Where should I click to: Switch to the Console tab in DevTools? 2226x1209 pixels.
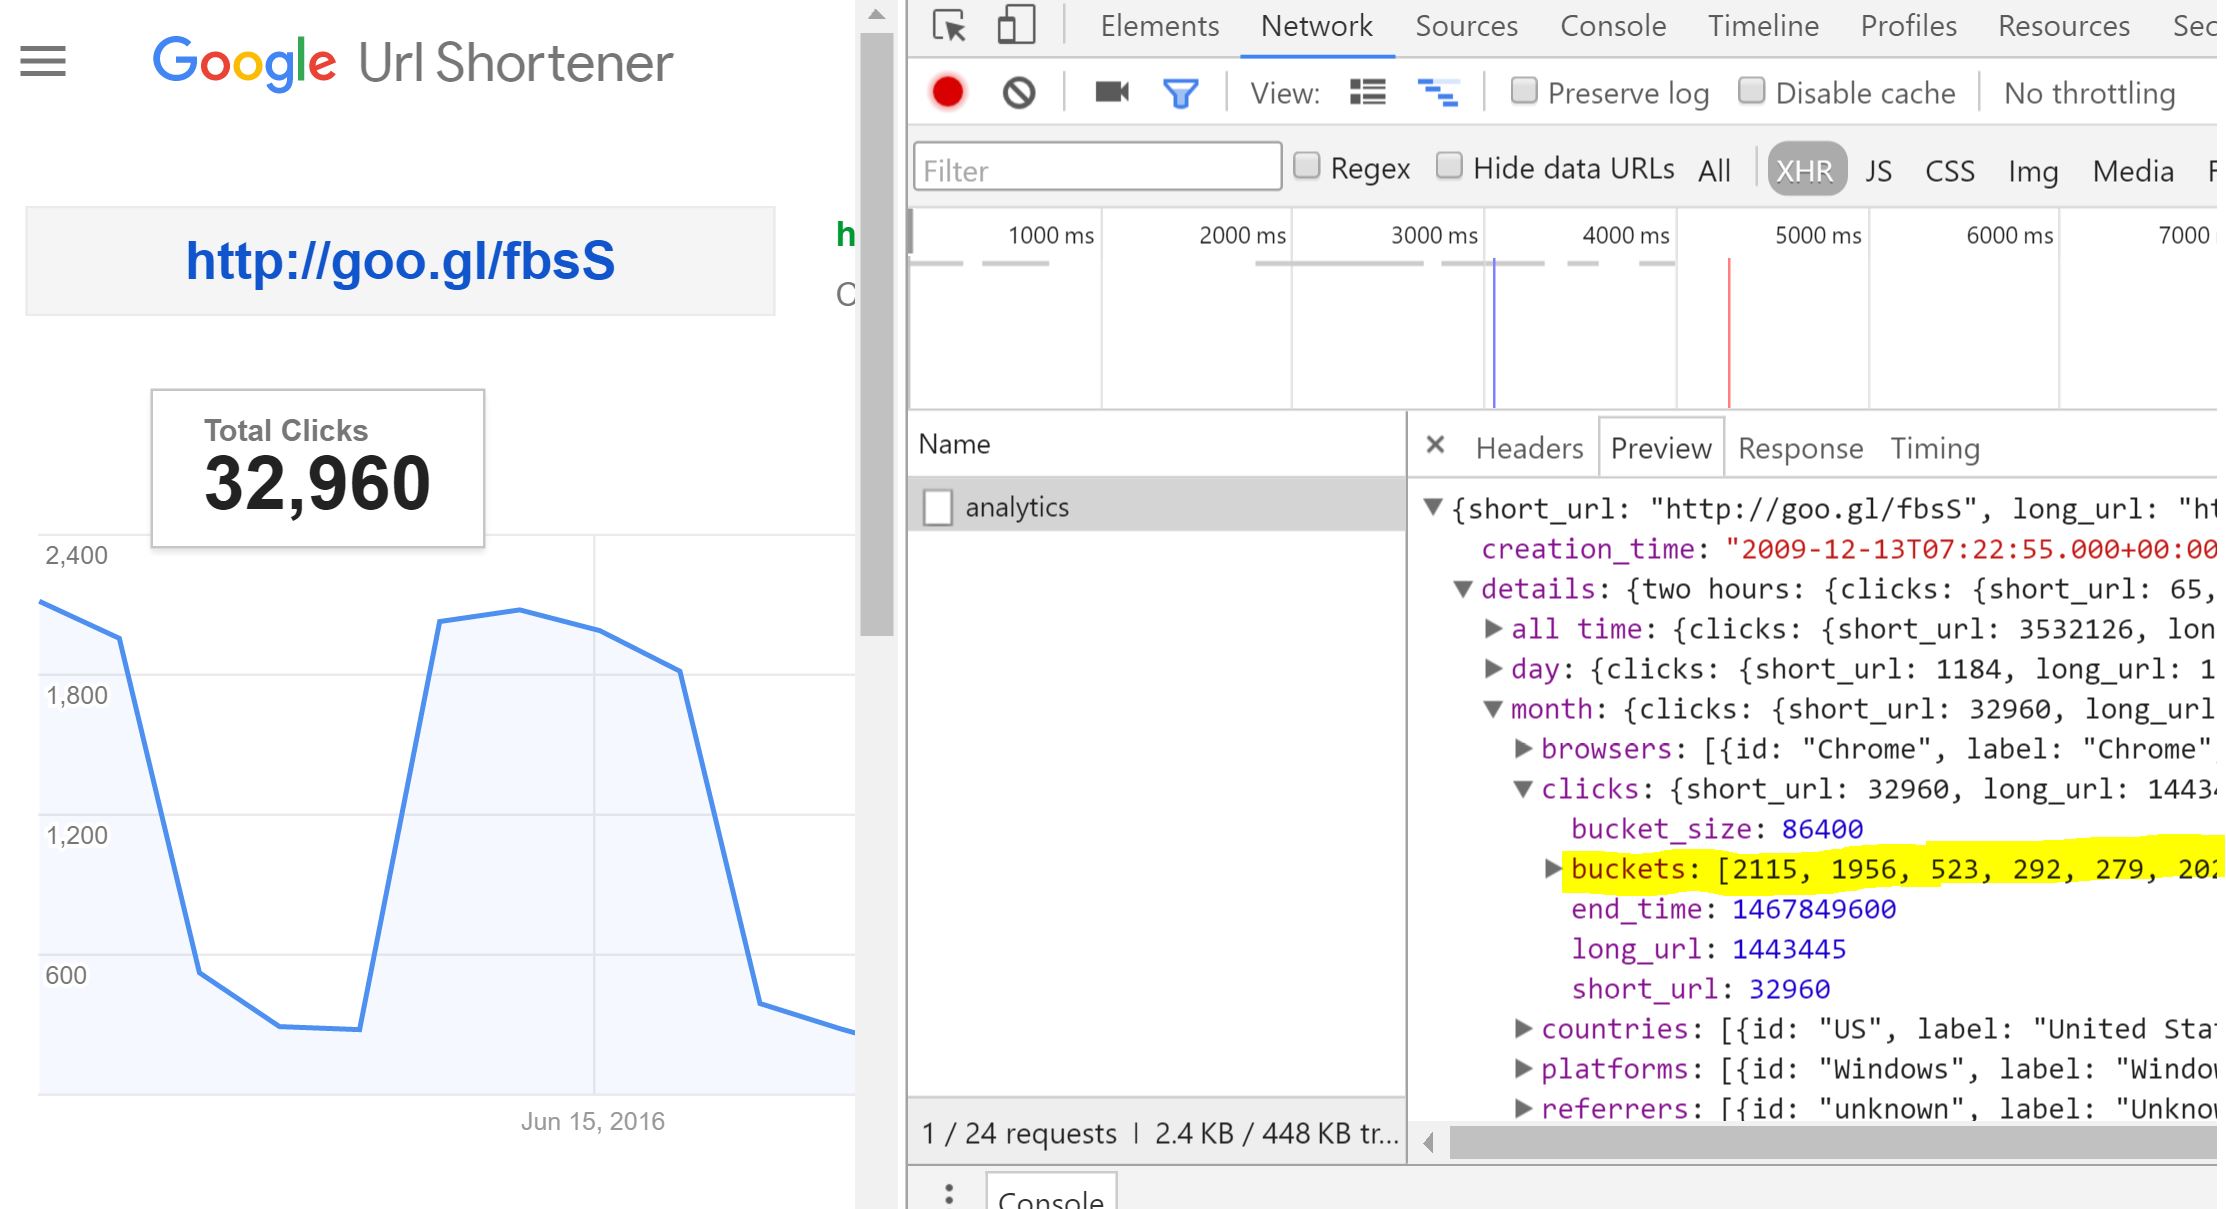(x=1612, y=26)
